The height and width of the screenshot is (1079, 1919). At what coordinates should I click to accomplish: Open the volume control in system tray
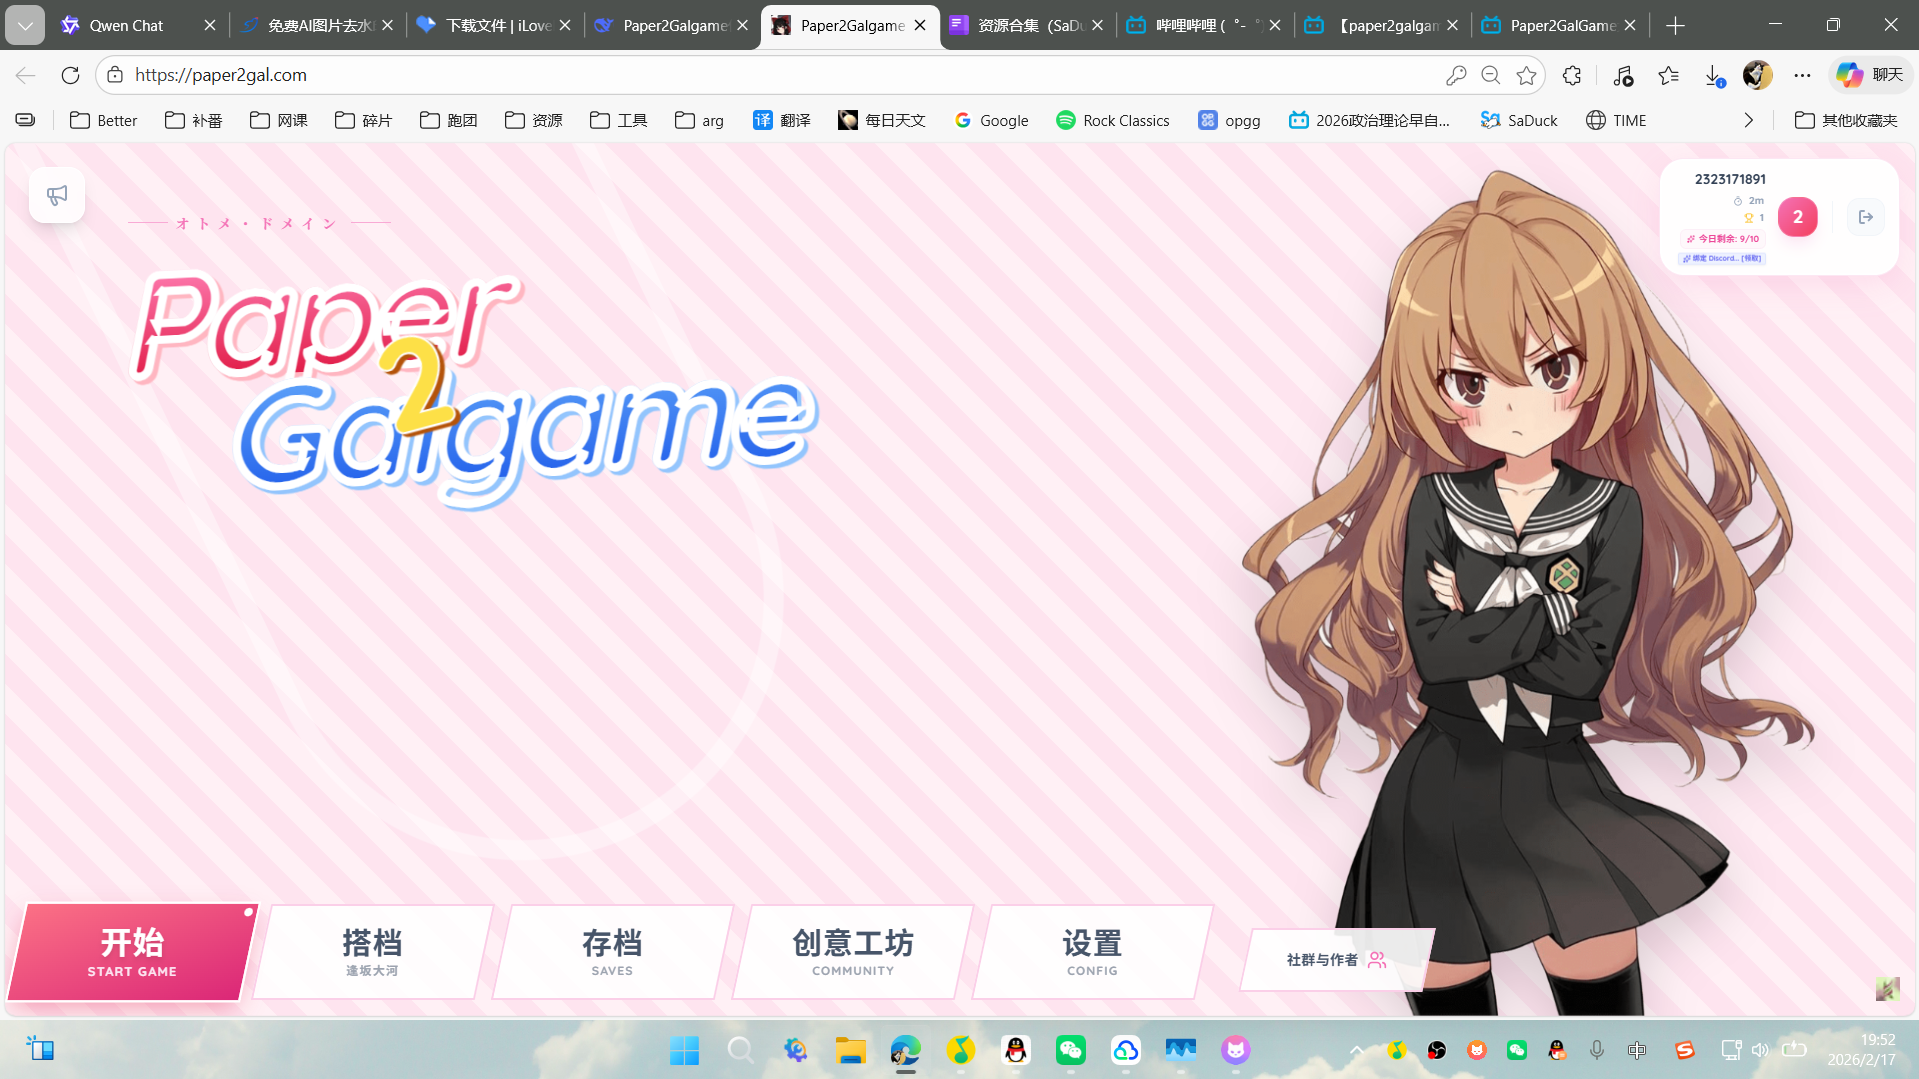pos(1760,1050)
